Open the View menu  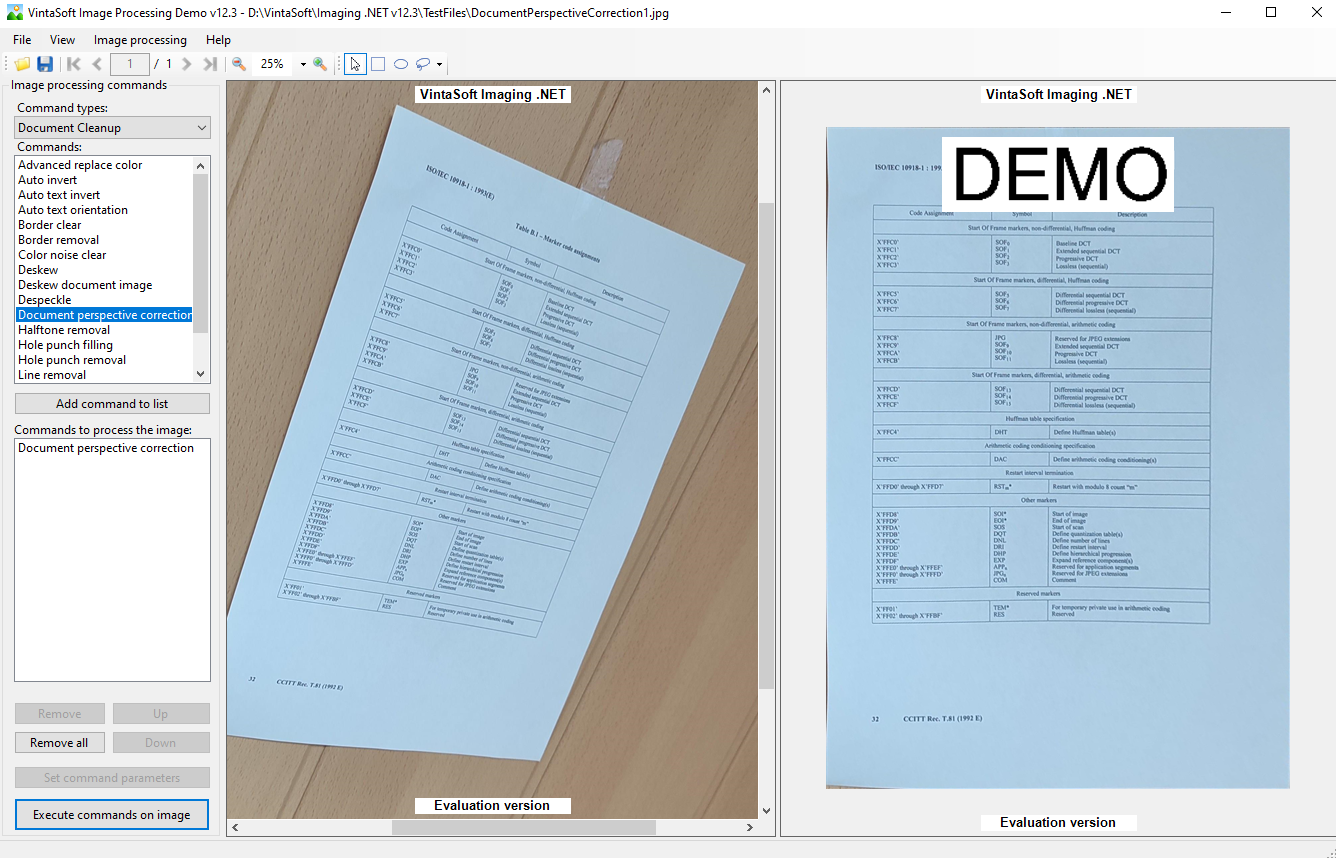[x=62, y=40]
